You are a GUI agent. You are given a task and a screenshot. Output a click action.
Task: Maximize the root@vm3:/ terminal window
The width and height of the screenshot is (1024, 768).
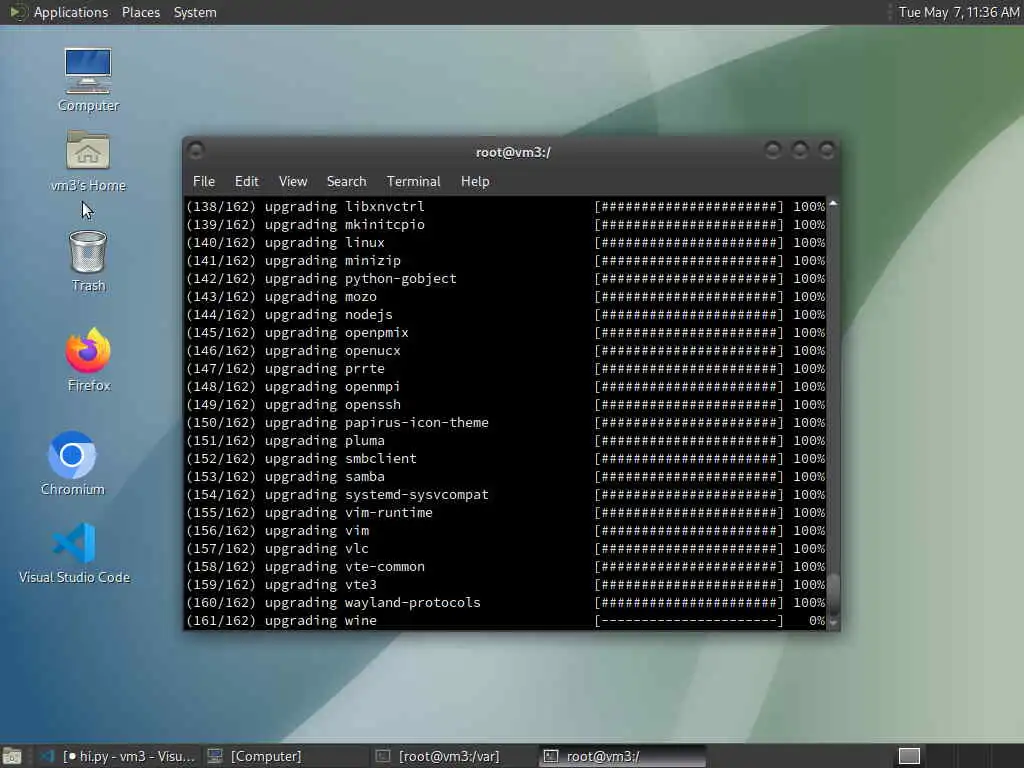800,151
